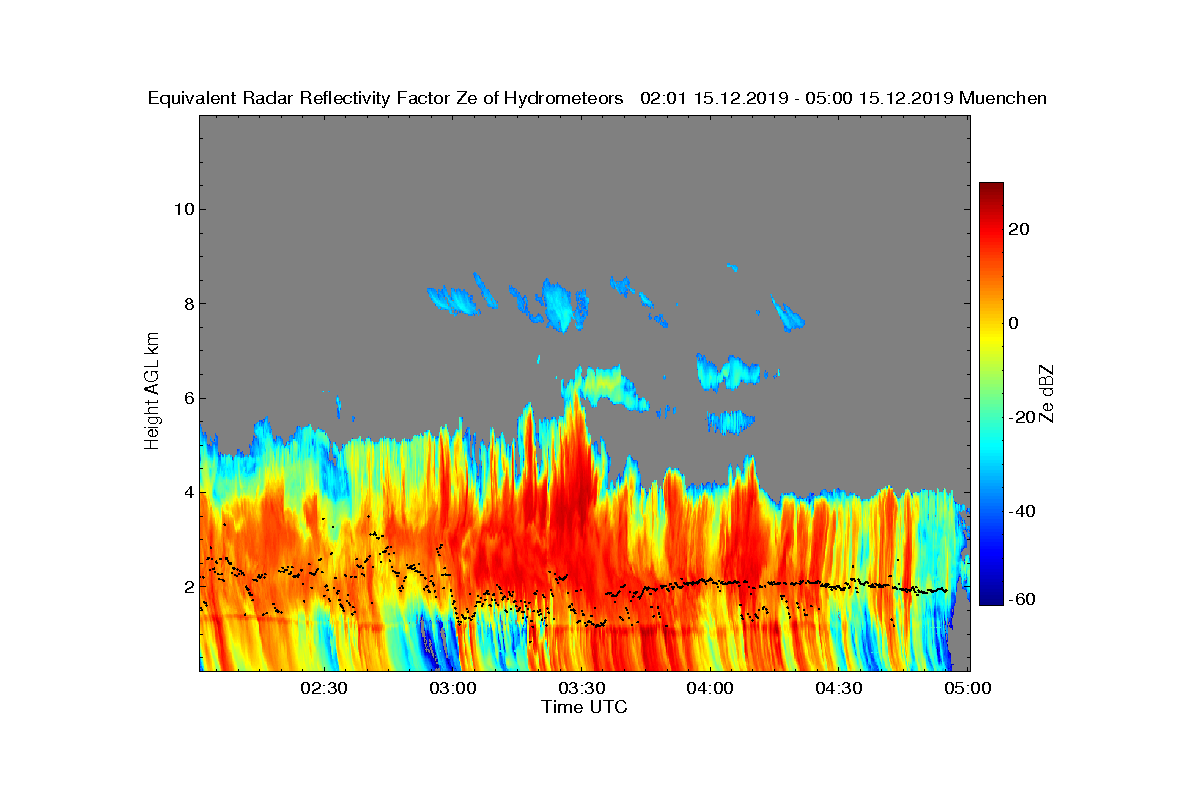Click the Height AGL km axis title
The width and height of the screenshot is (1200, 800).
coord(152,392)
